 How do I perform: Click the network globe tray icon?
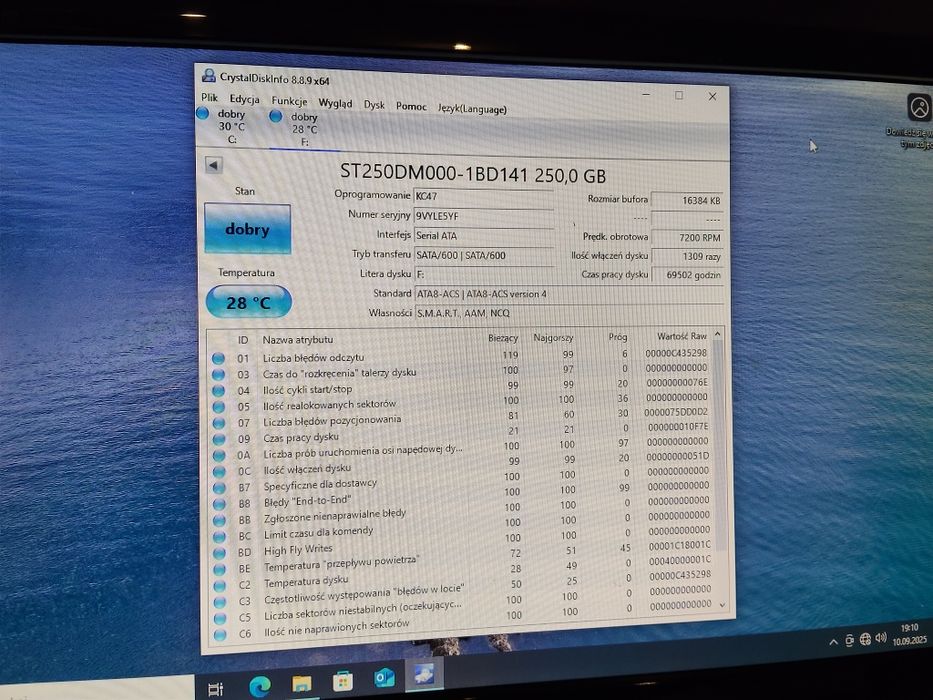tap(865, 639)
